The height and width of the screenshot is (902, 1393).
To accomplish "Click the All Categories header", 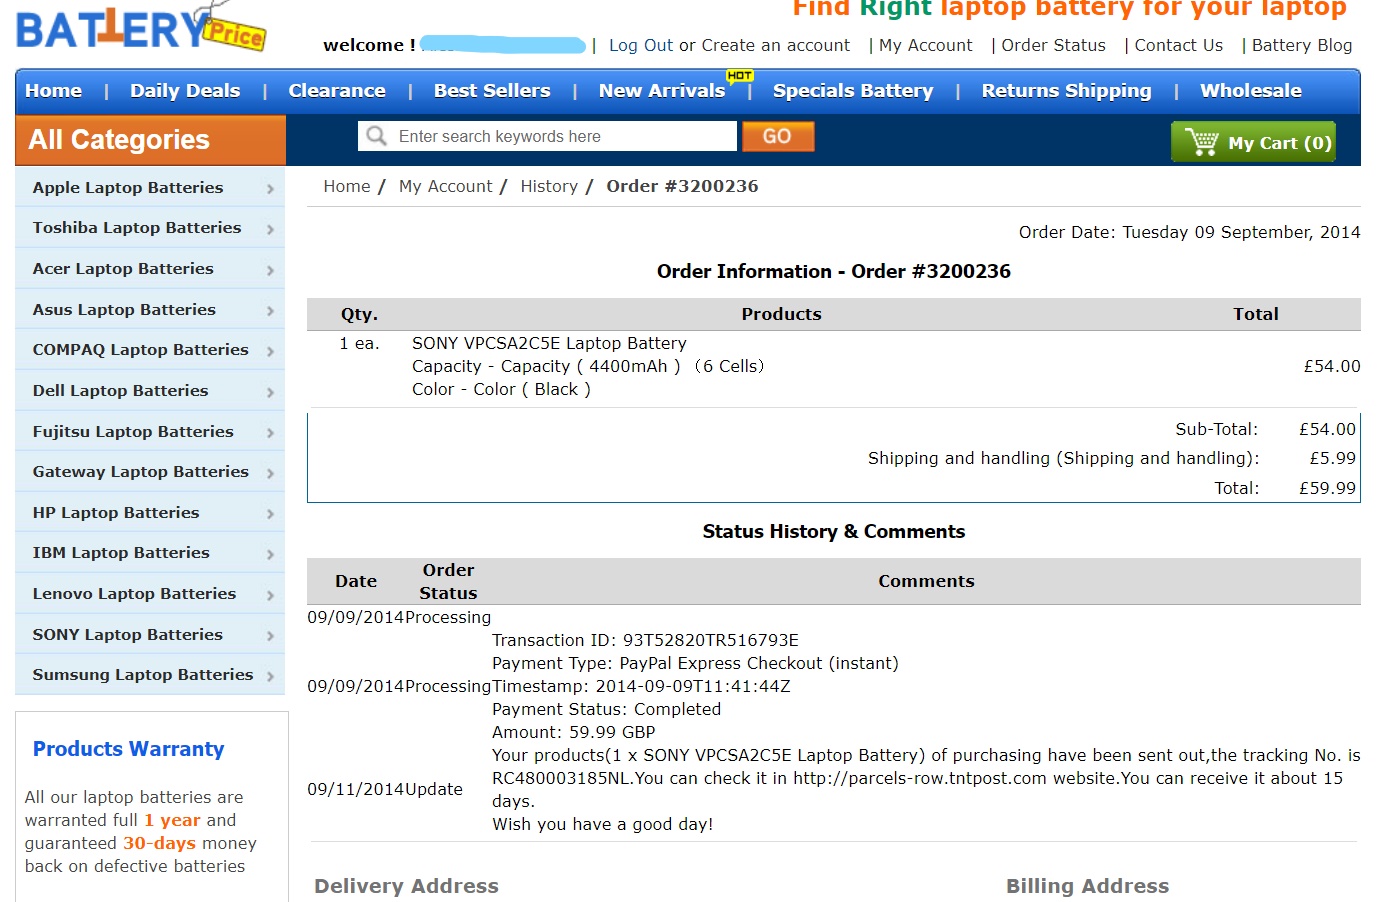I will tap(151, 140).
